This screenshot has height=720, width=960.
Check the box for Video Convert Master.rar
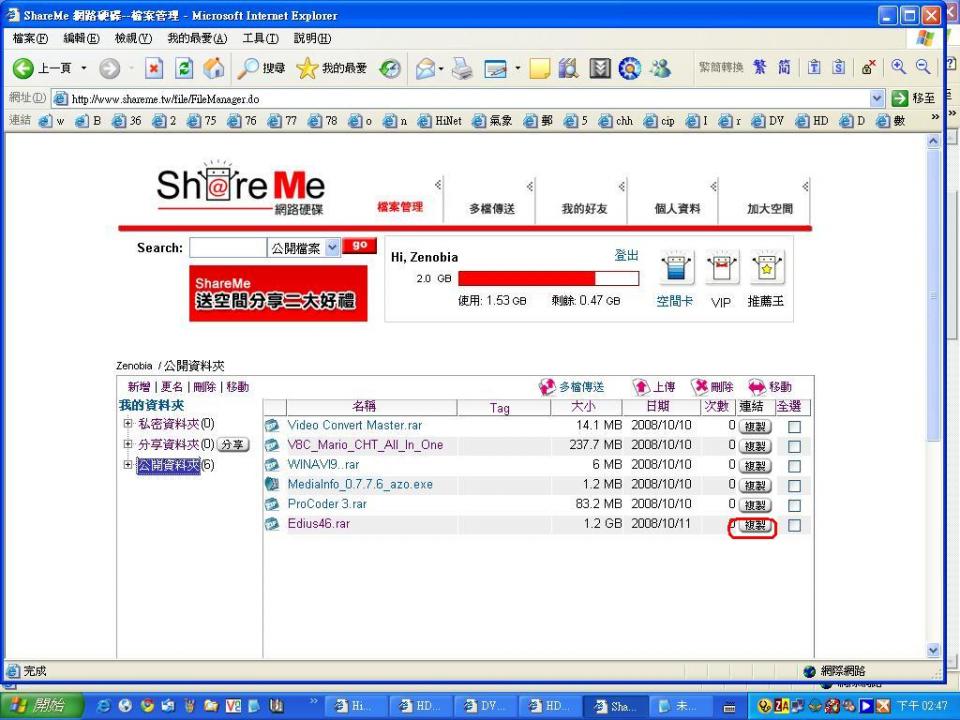tap(794, 427)
